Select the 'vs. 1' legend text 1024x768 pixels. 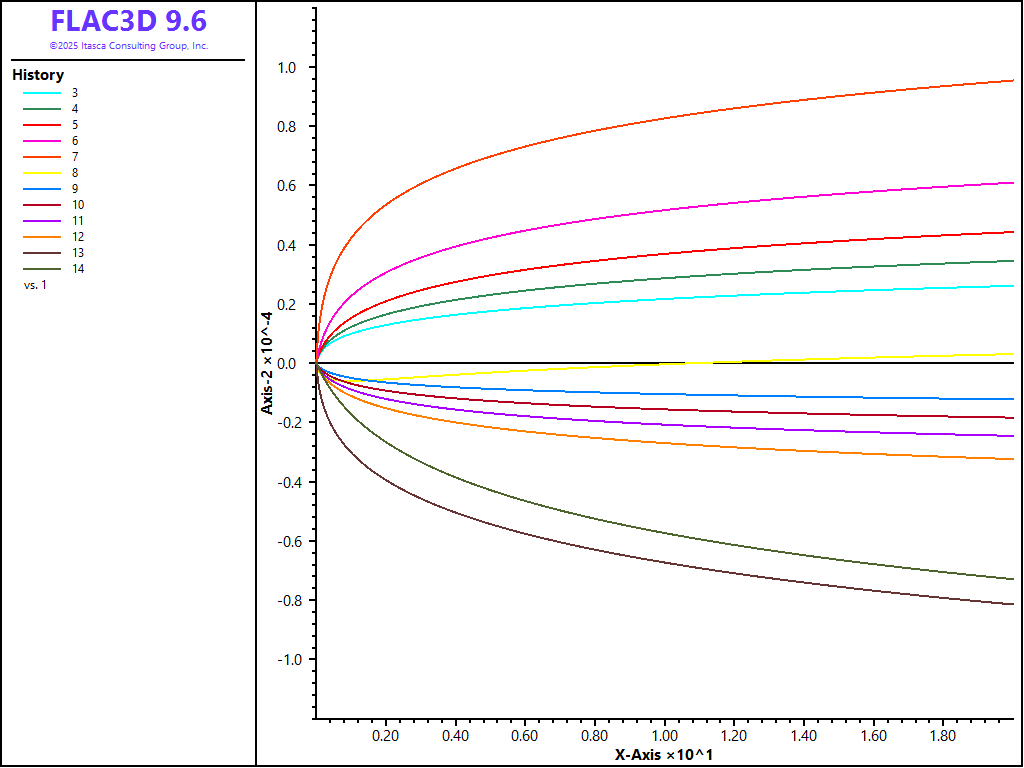(x=35, y=285)
